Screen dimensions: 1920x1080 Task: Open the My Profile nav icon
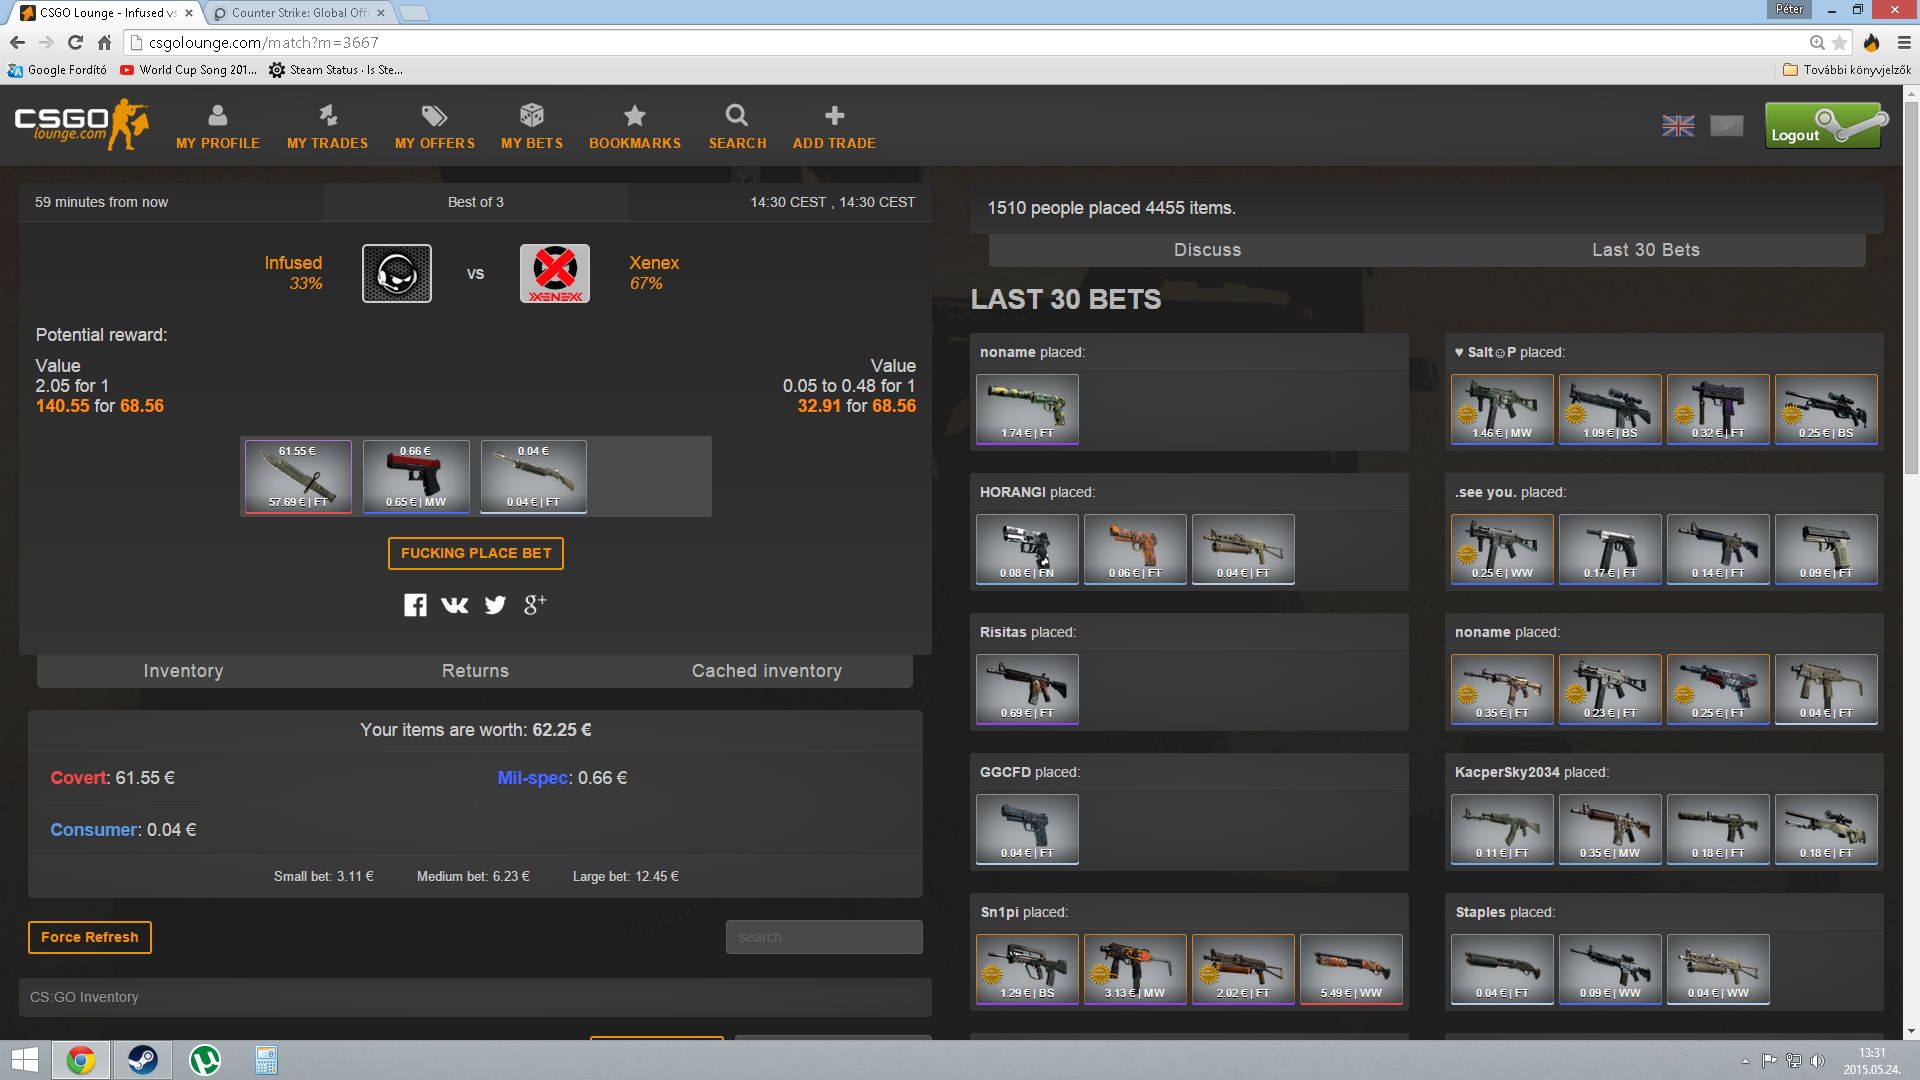tap(217, 116)
